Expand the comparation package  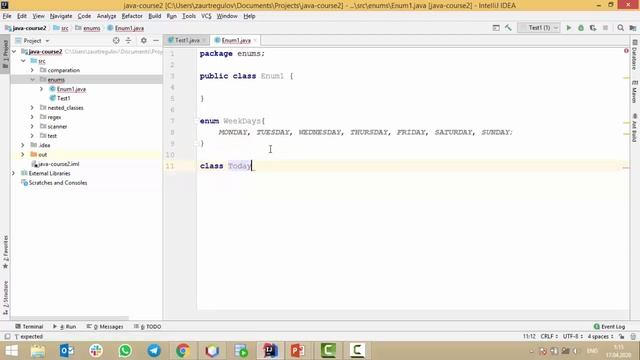click(x=32, y=70)
